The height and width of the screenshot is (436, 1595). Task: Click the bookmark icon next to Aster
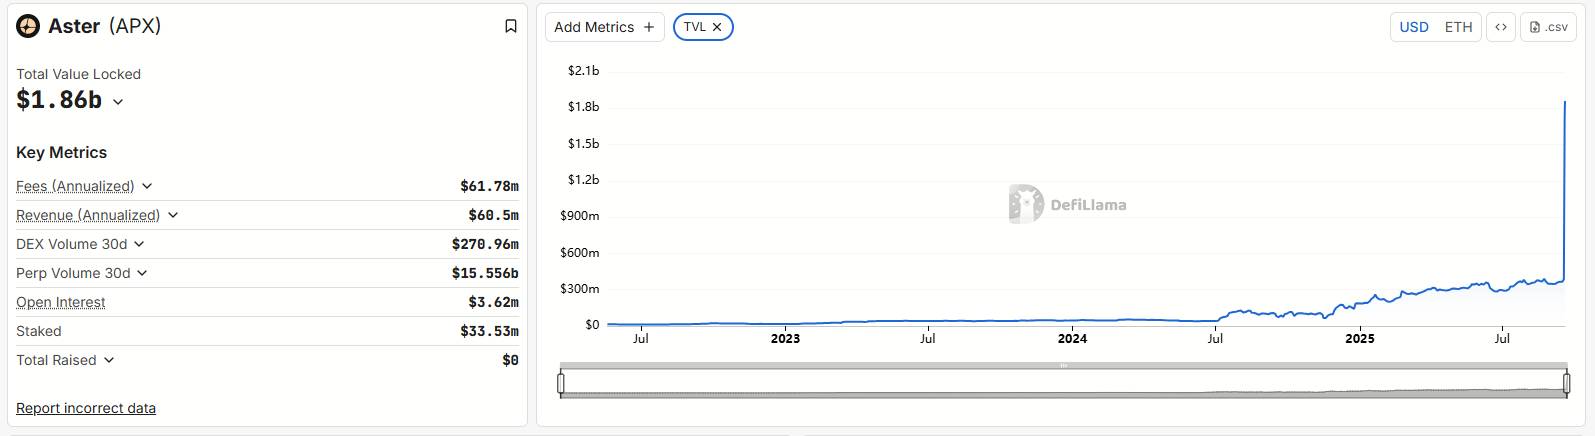(x=511, y=26)
